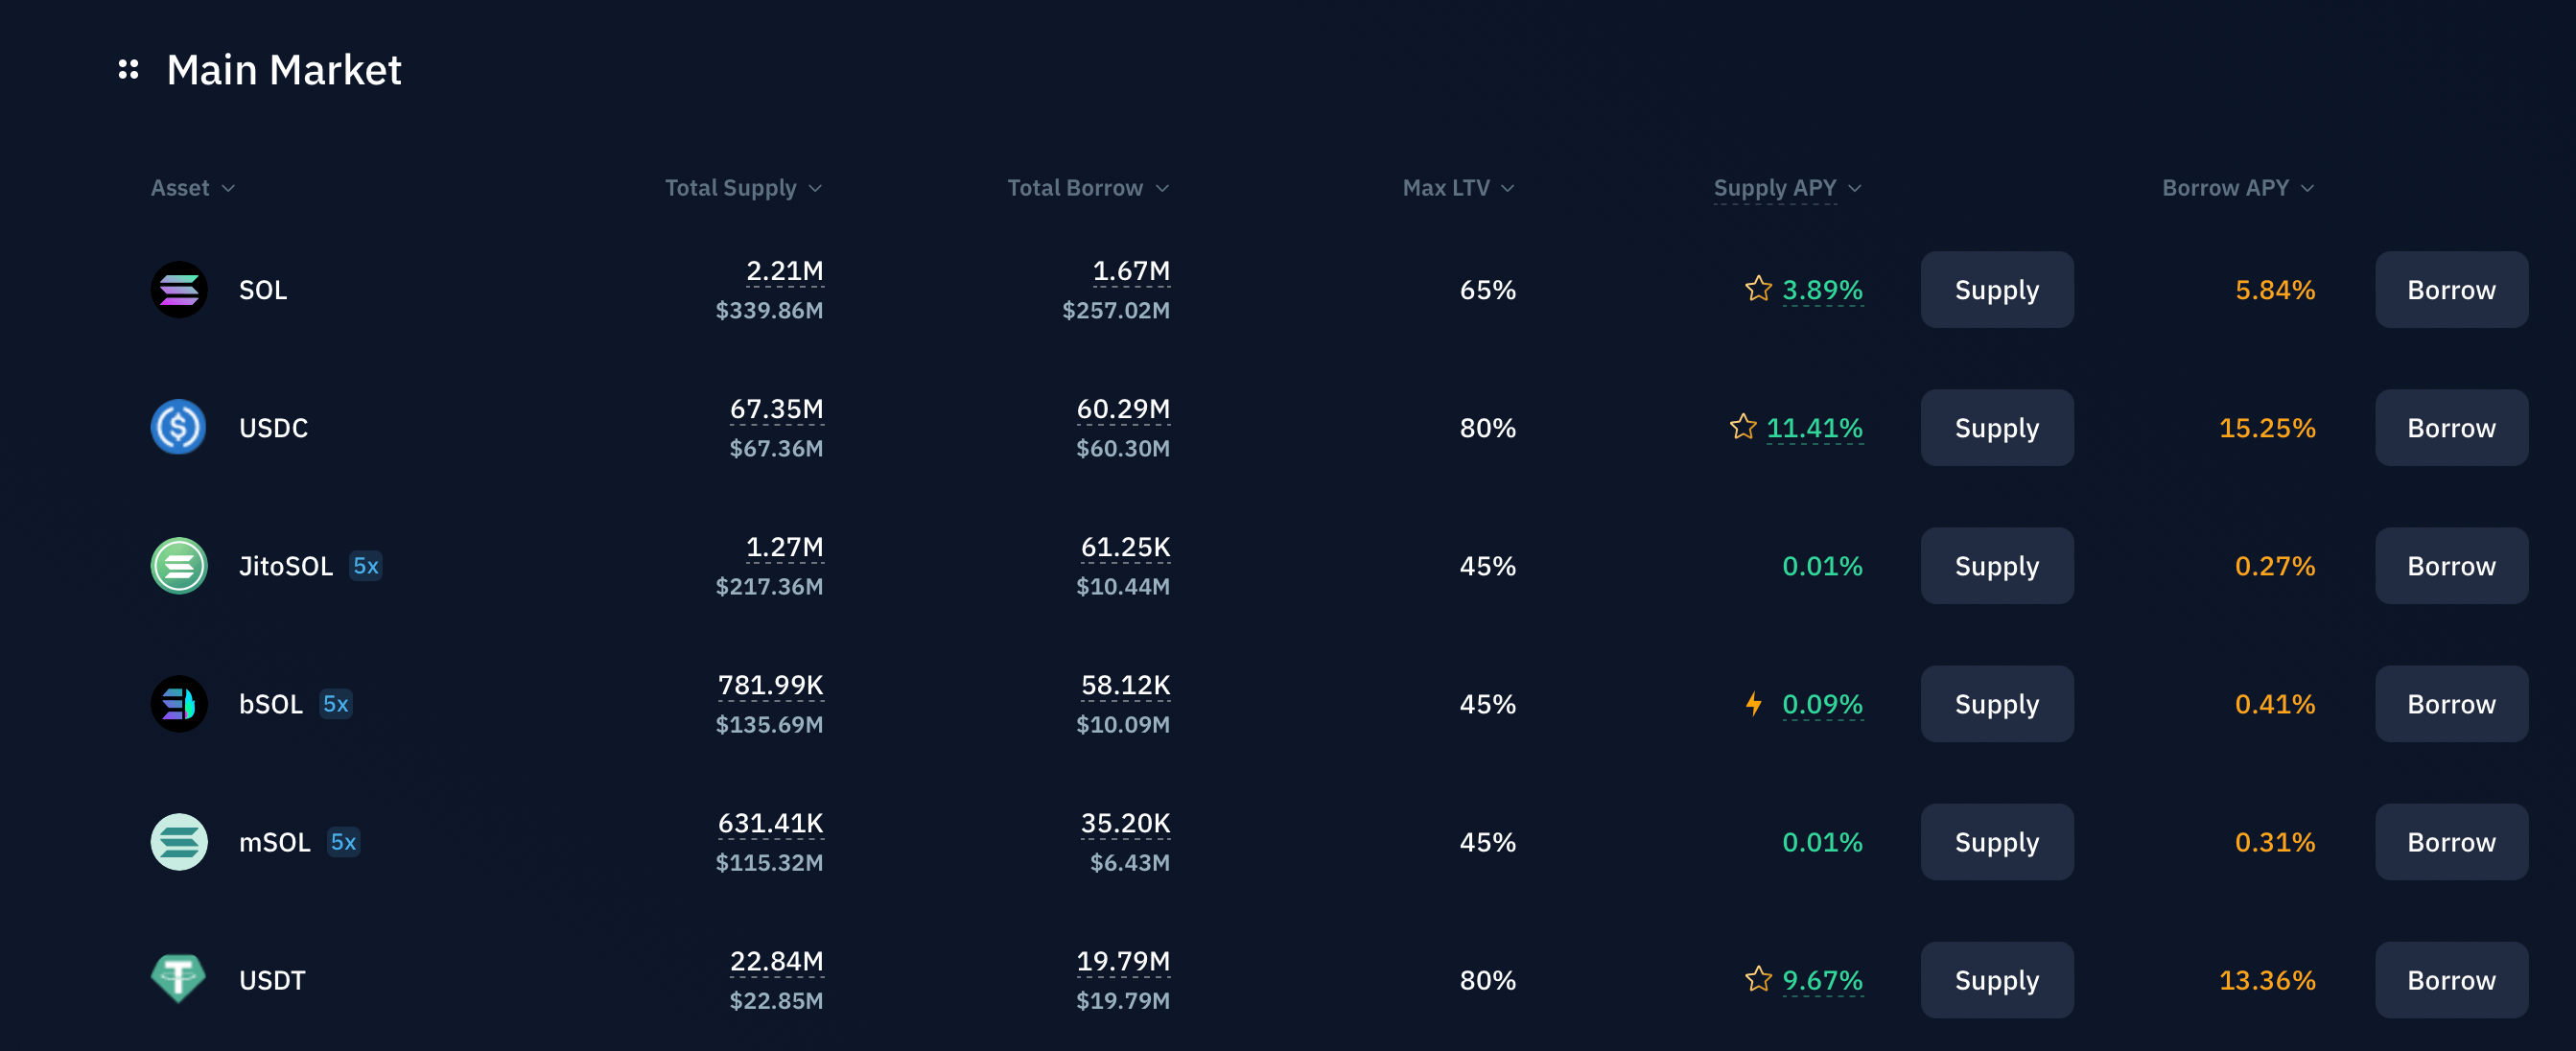Click the USDT asset name
Viewport: 2576px width, 1051px height.
coord(272,980)
